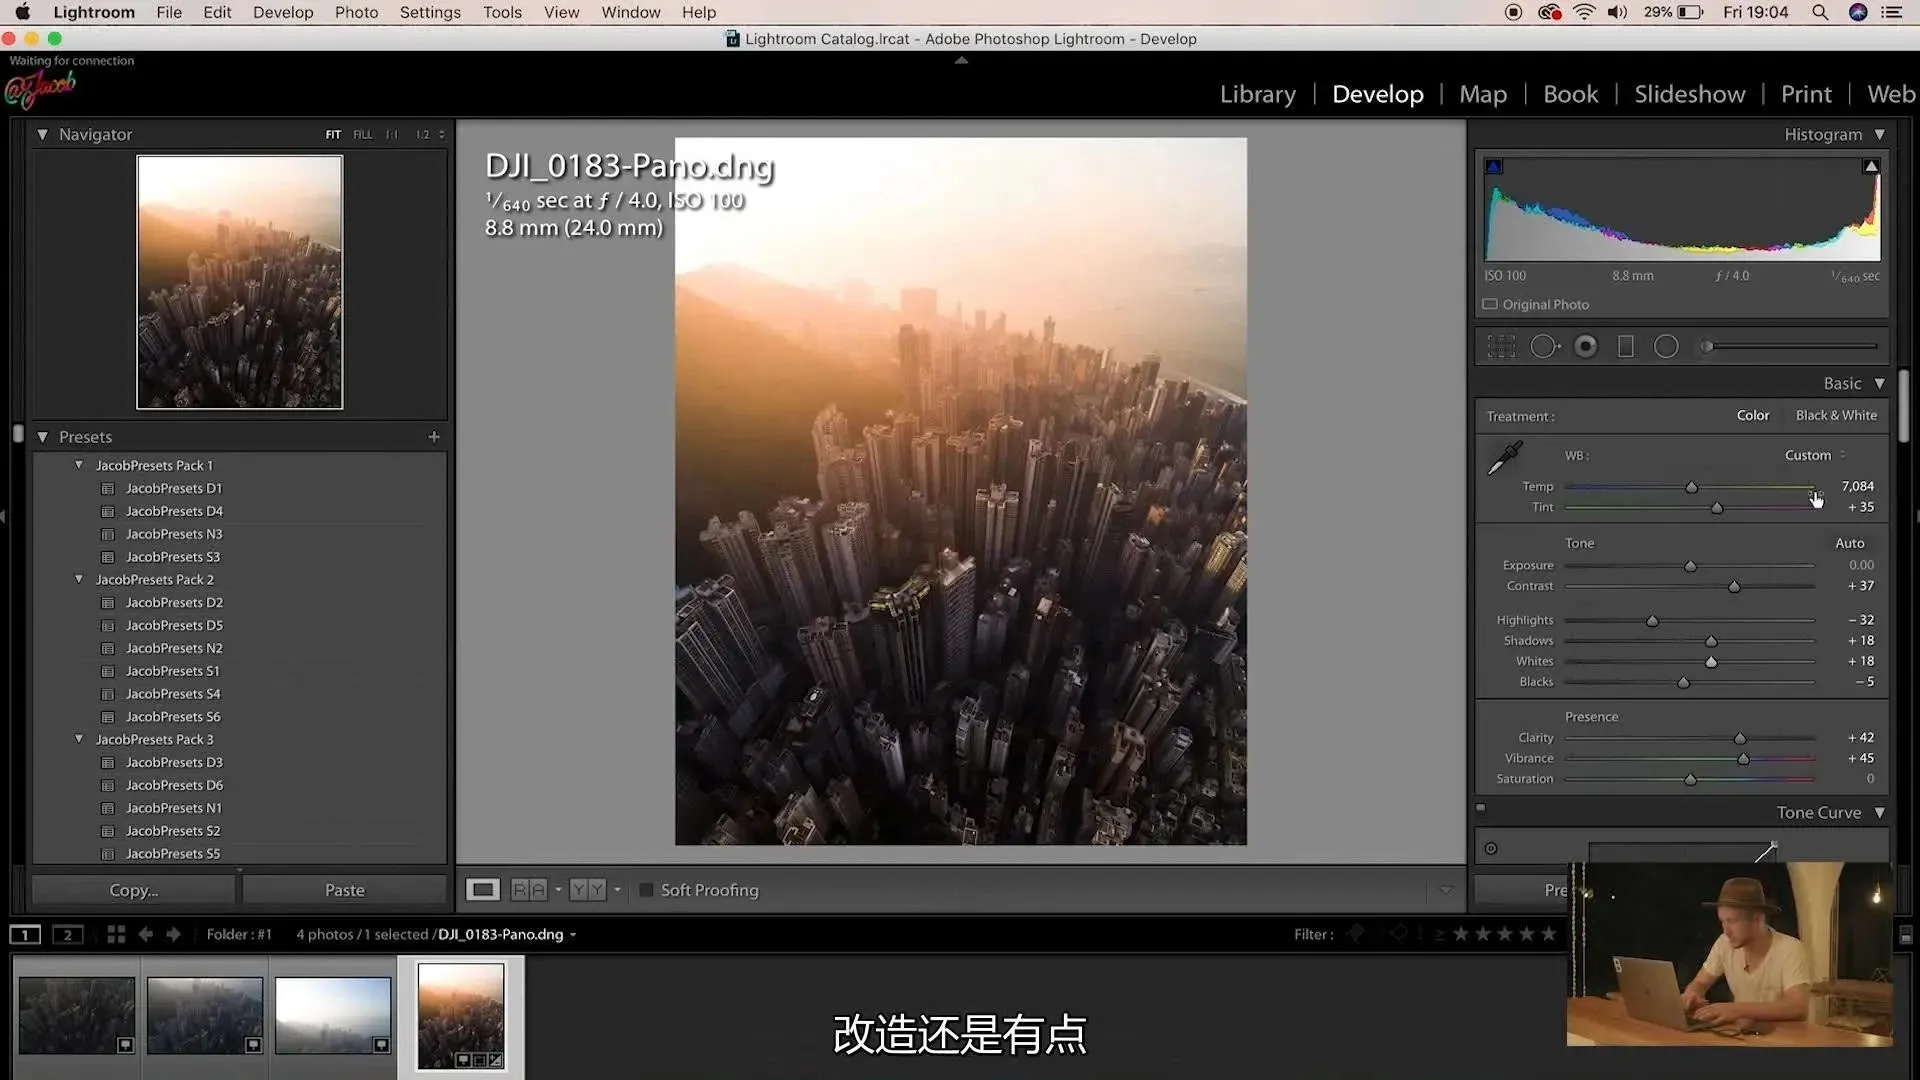Collapse the JacobPresets Pack 2 folder
Screen dimensions: 1920x1080
pos(79,579)
